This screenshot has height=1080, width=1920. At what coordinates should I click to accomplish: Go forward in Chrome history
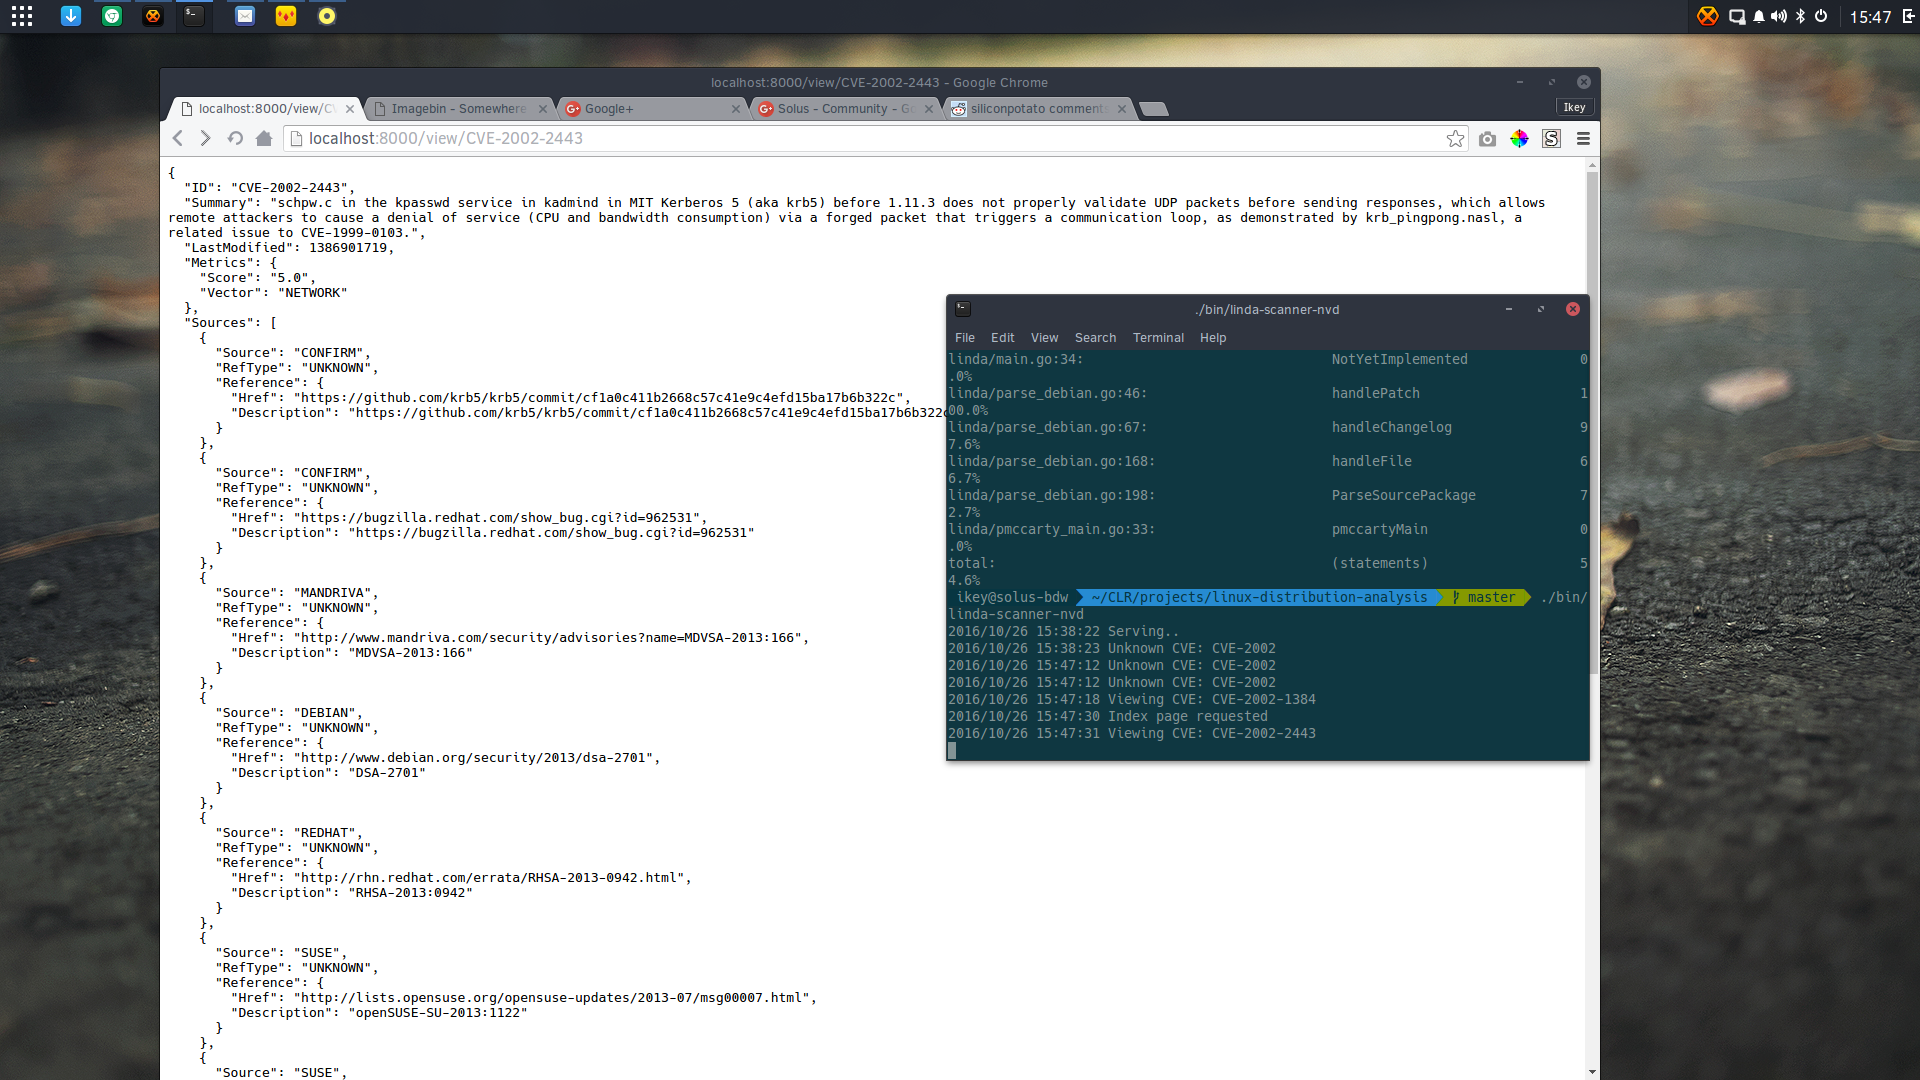tap(205, 138)
